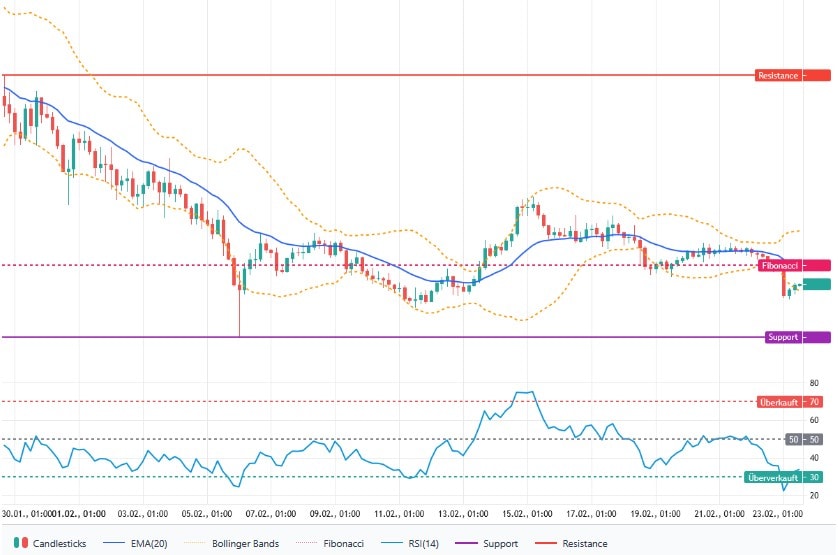Click the gray 50 RSI midline label
The height and width of the screenshot is (555, 838).
click(x=804, y=439)
